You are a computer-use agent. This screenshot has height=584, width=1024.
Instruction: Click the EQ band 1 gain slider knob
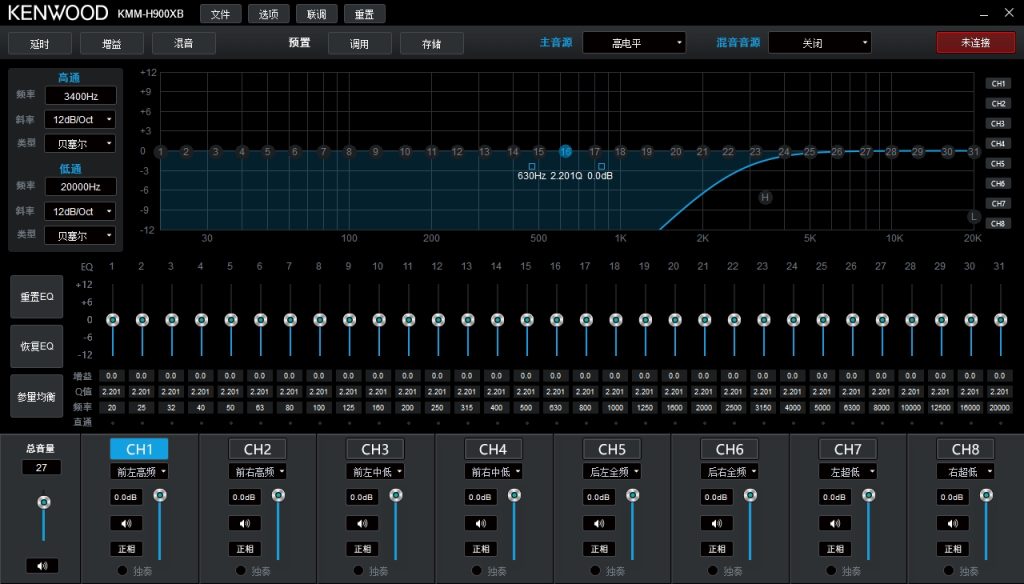(x=112, y=320)
